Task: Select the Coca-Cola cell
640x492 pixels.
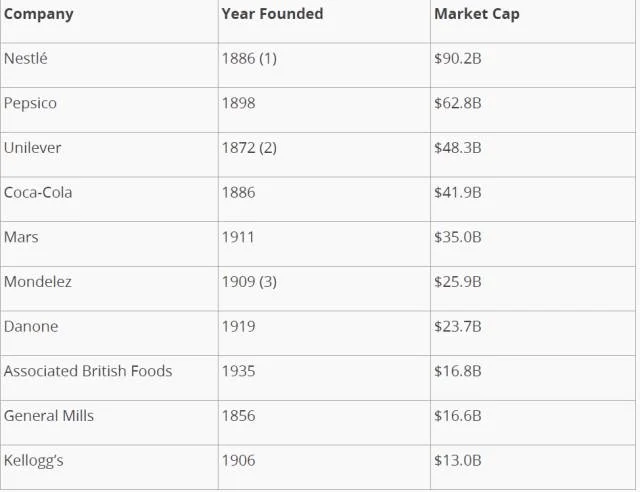Action: [x=38, y=193]
